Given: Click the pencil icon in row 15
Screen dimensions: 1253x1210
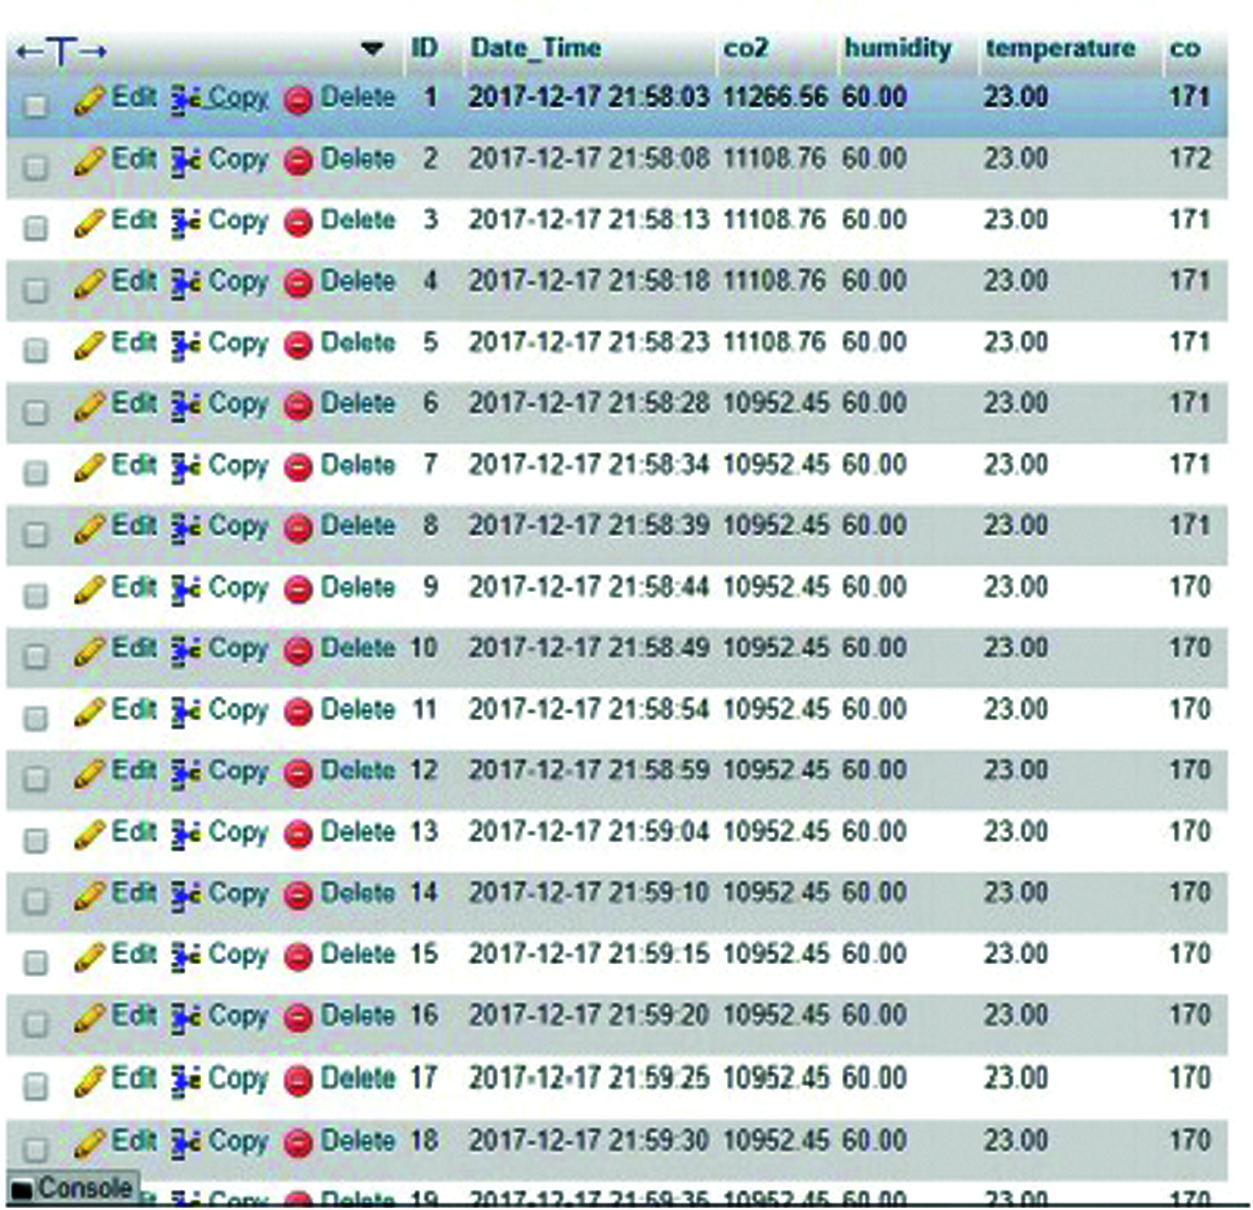Looking at the screenshot, I should (89, 958).
